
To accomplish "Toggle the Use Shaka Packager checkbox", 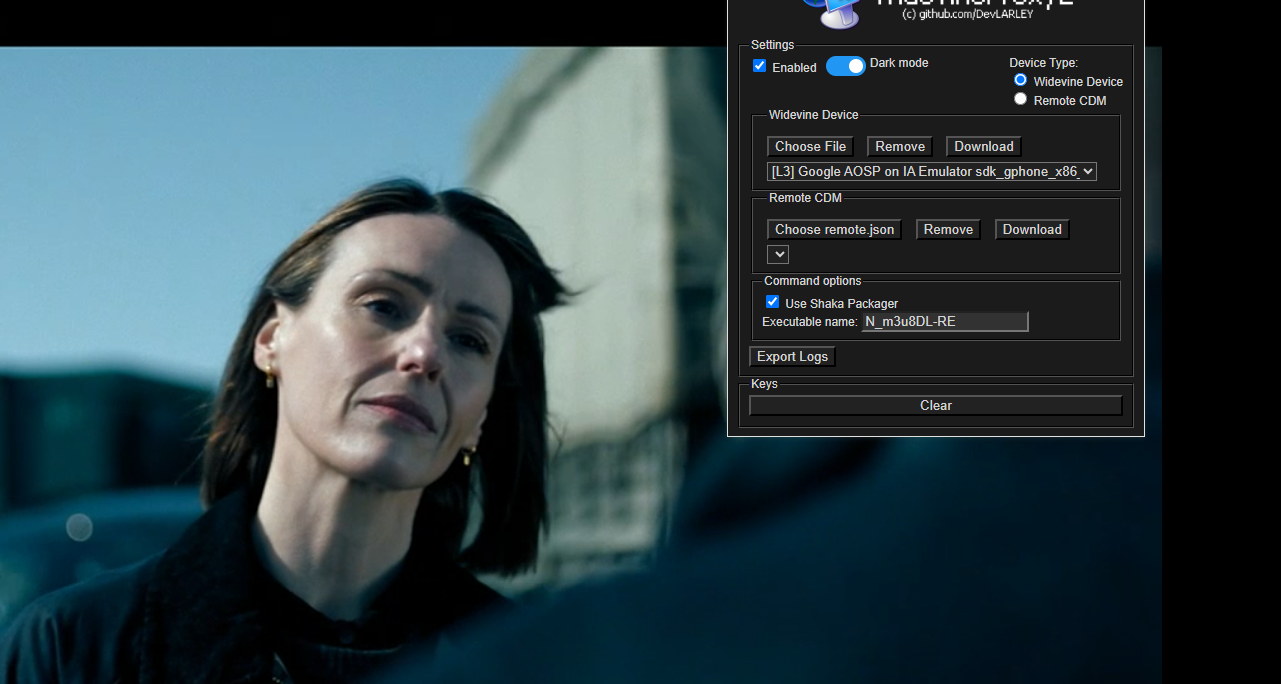I will 772,302.
